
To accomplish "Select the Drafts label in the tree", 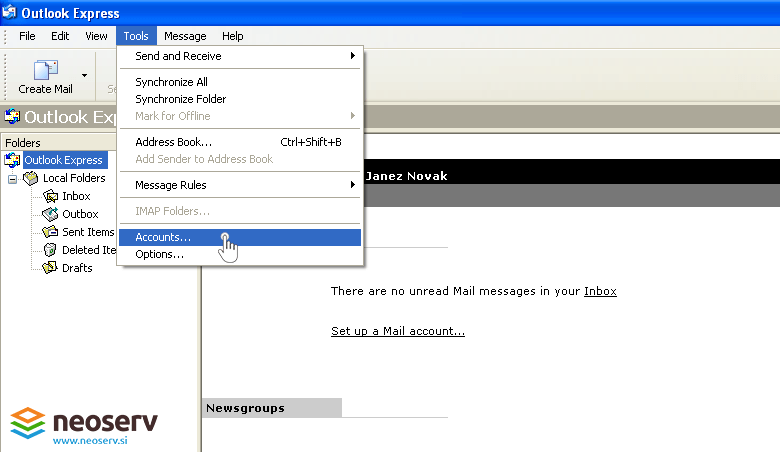I will tap(77, 268).
